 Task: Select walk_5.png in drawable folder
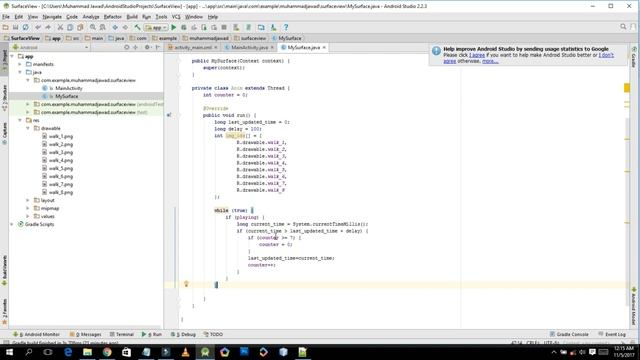click(60, 168)
